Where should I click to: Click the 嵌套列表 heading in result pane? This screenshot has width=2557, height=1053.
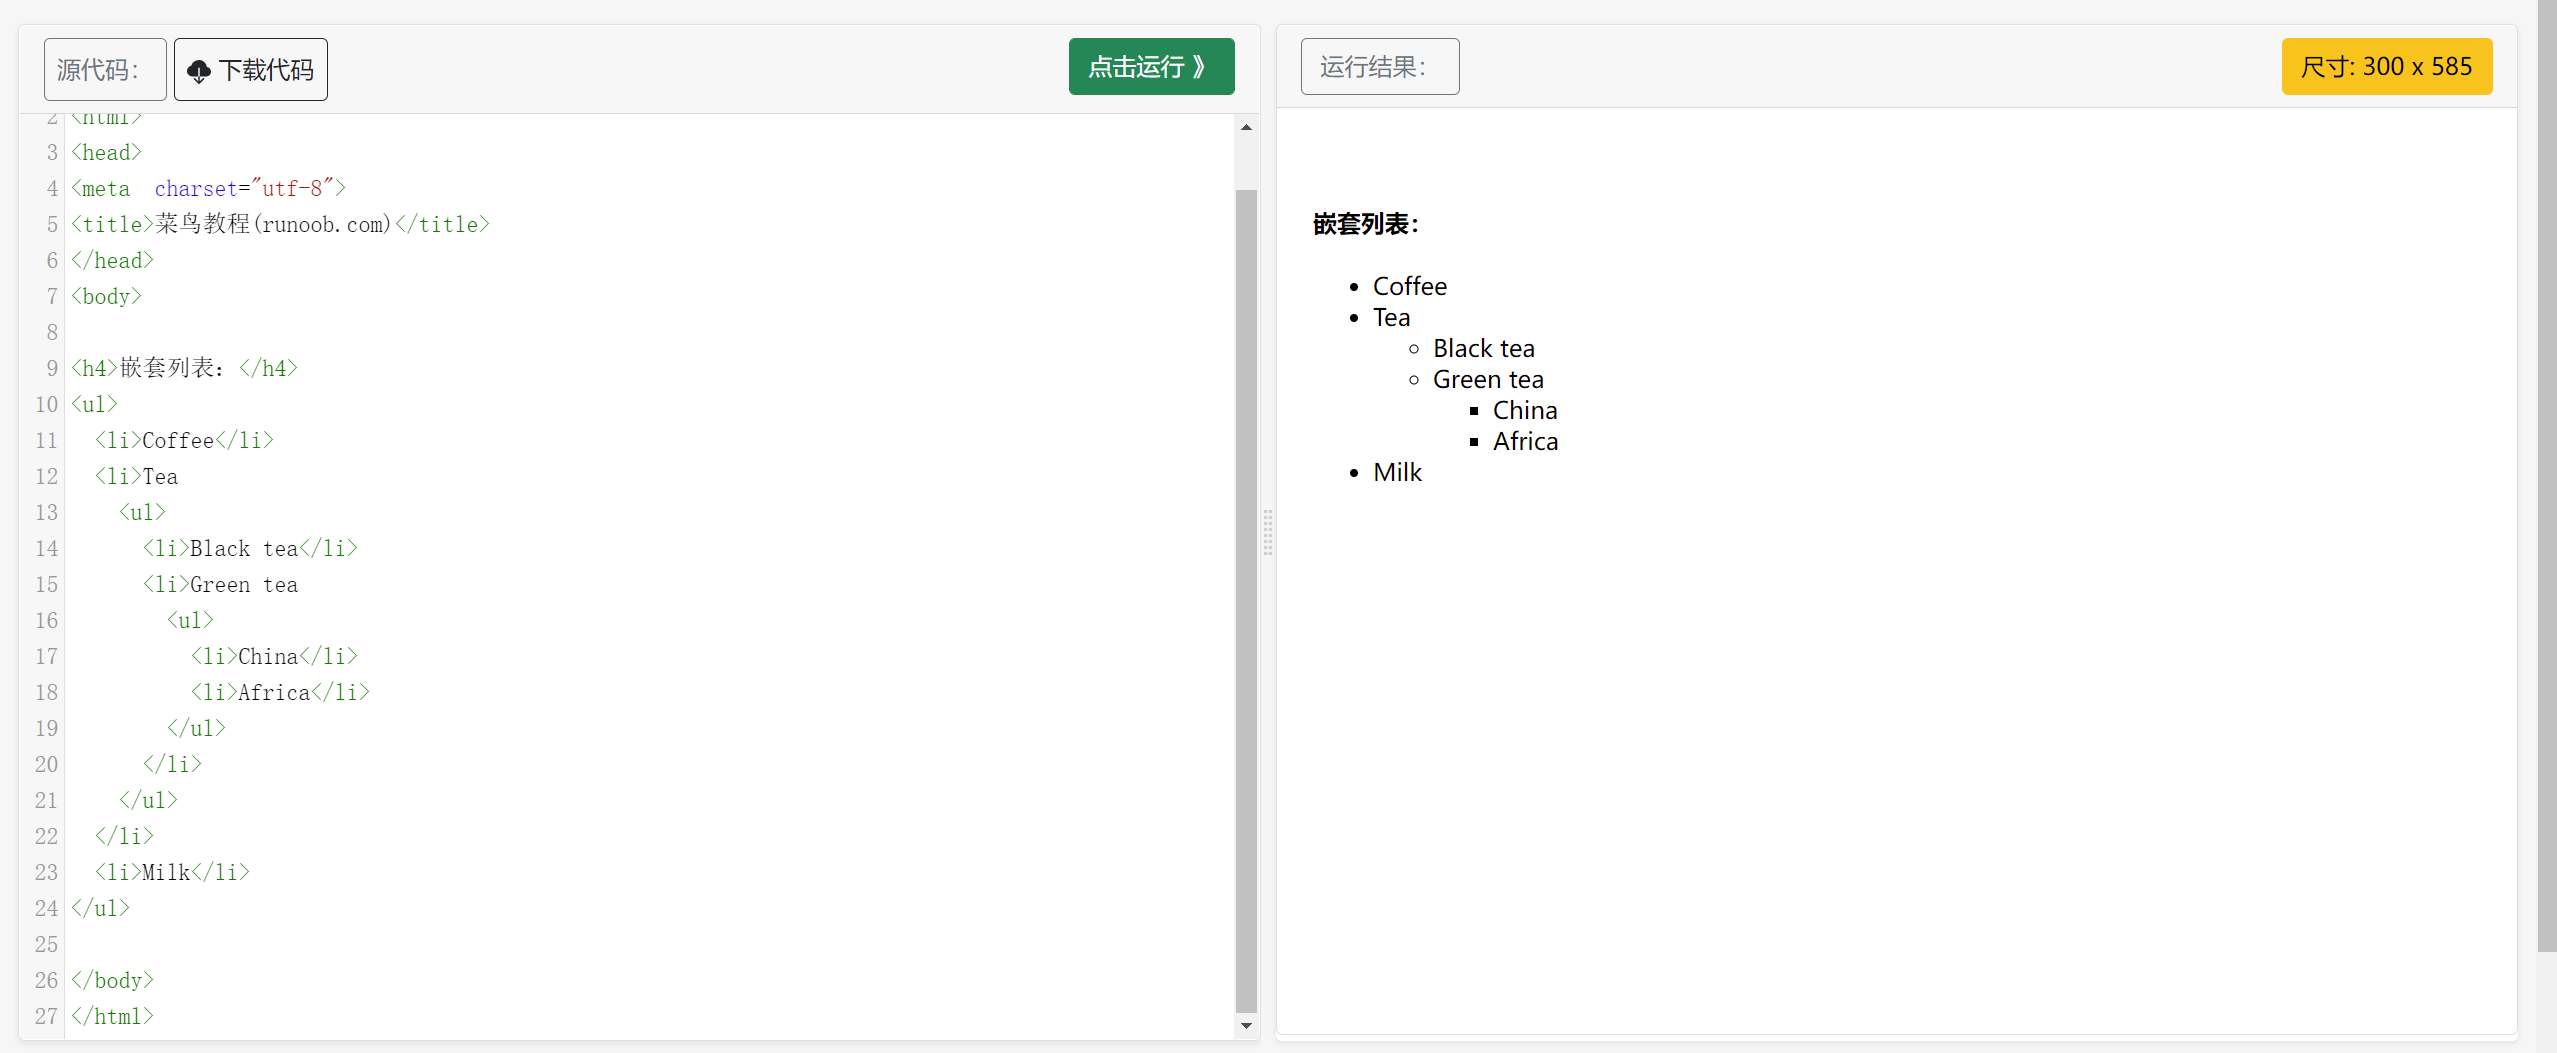pos(1366,224)
